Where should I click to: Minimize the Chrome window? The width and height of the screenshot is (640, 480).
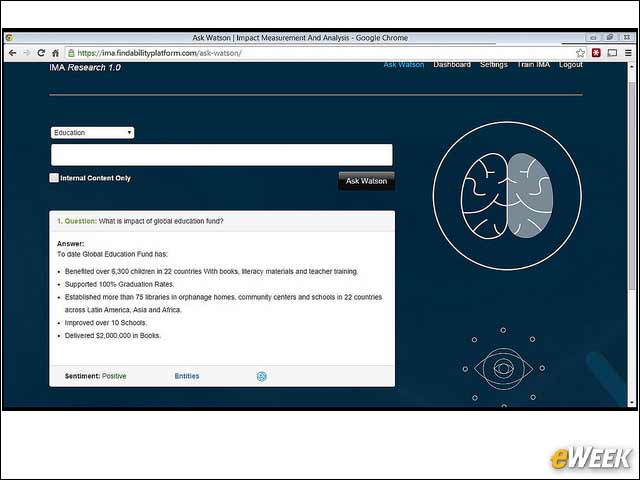(x=593, y=37)
